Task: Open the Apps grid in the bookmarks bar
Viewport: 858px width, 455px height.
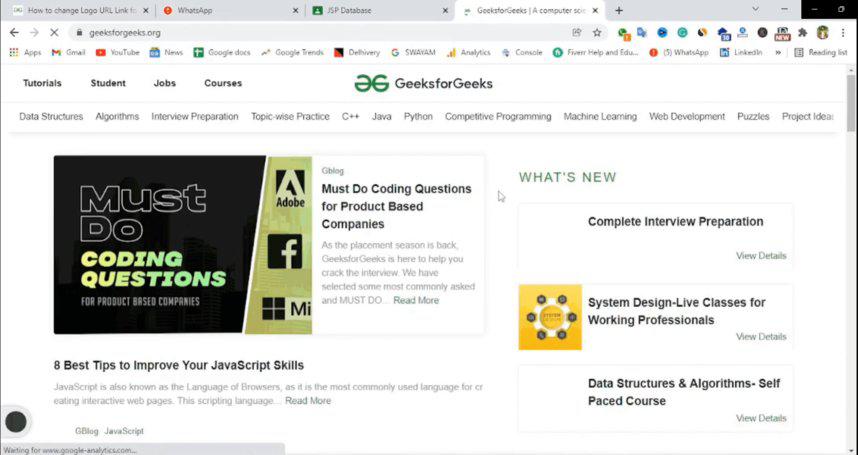Action: point(25,52)
